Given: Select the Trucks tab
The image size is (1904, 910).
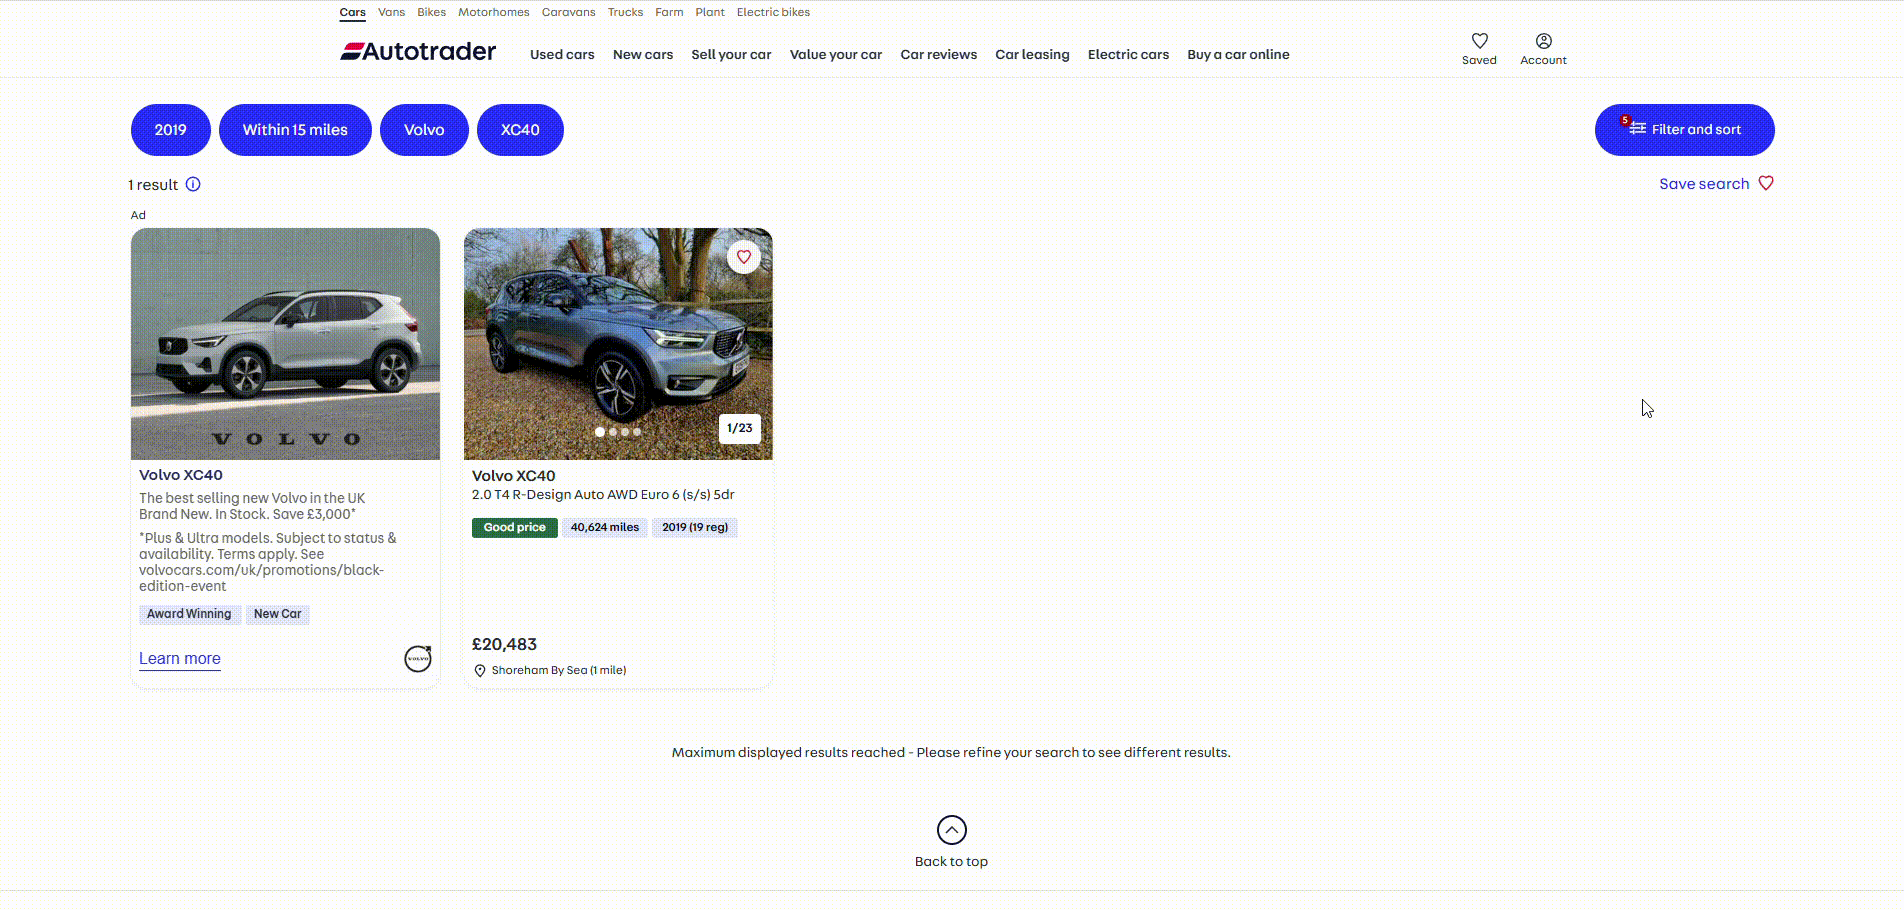Looking at the screenshot, I should pos(625,12).
